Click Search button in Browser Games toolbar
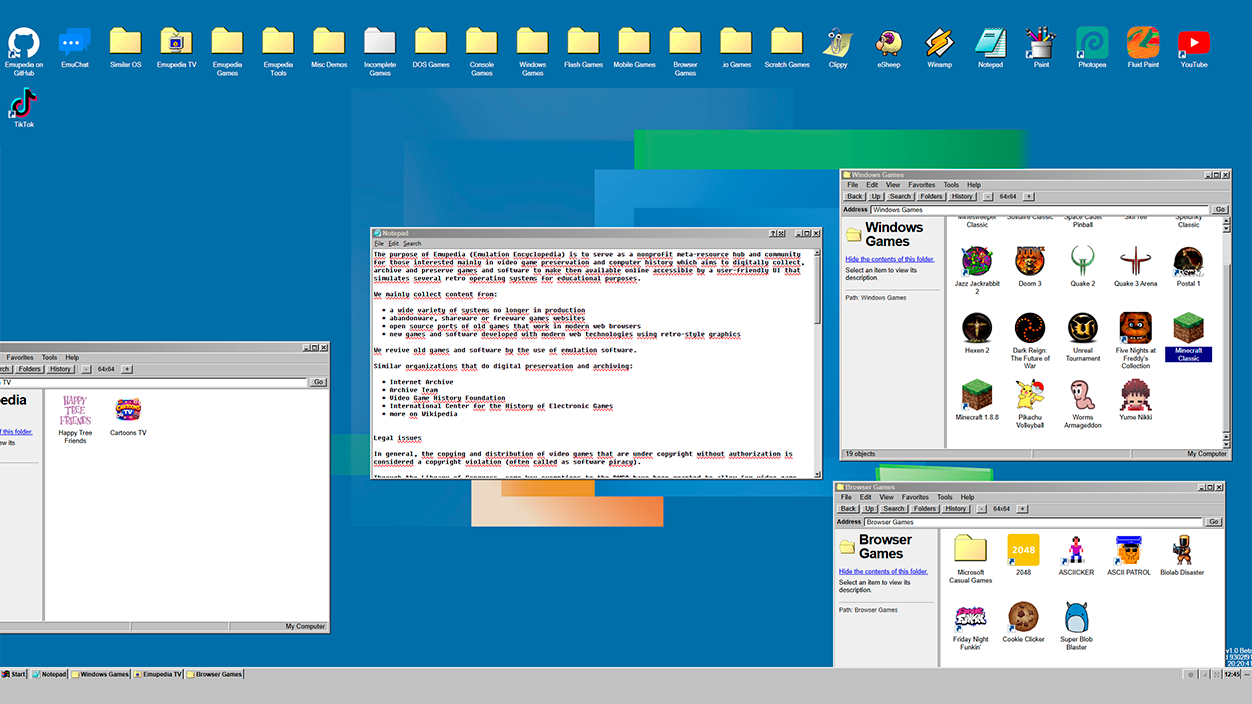This screenshot has width=1252, height=704. click(894, 509)
